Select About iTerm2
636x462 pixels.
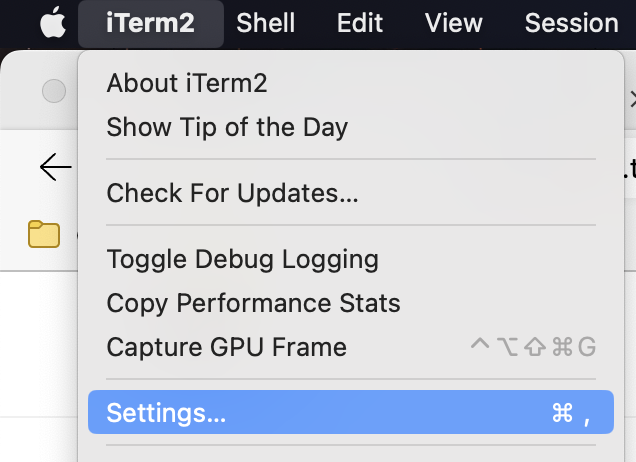click(187, 82)
